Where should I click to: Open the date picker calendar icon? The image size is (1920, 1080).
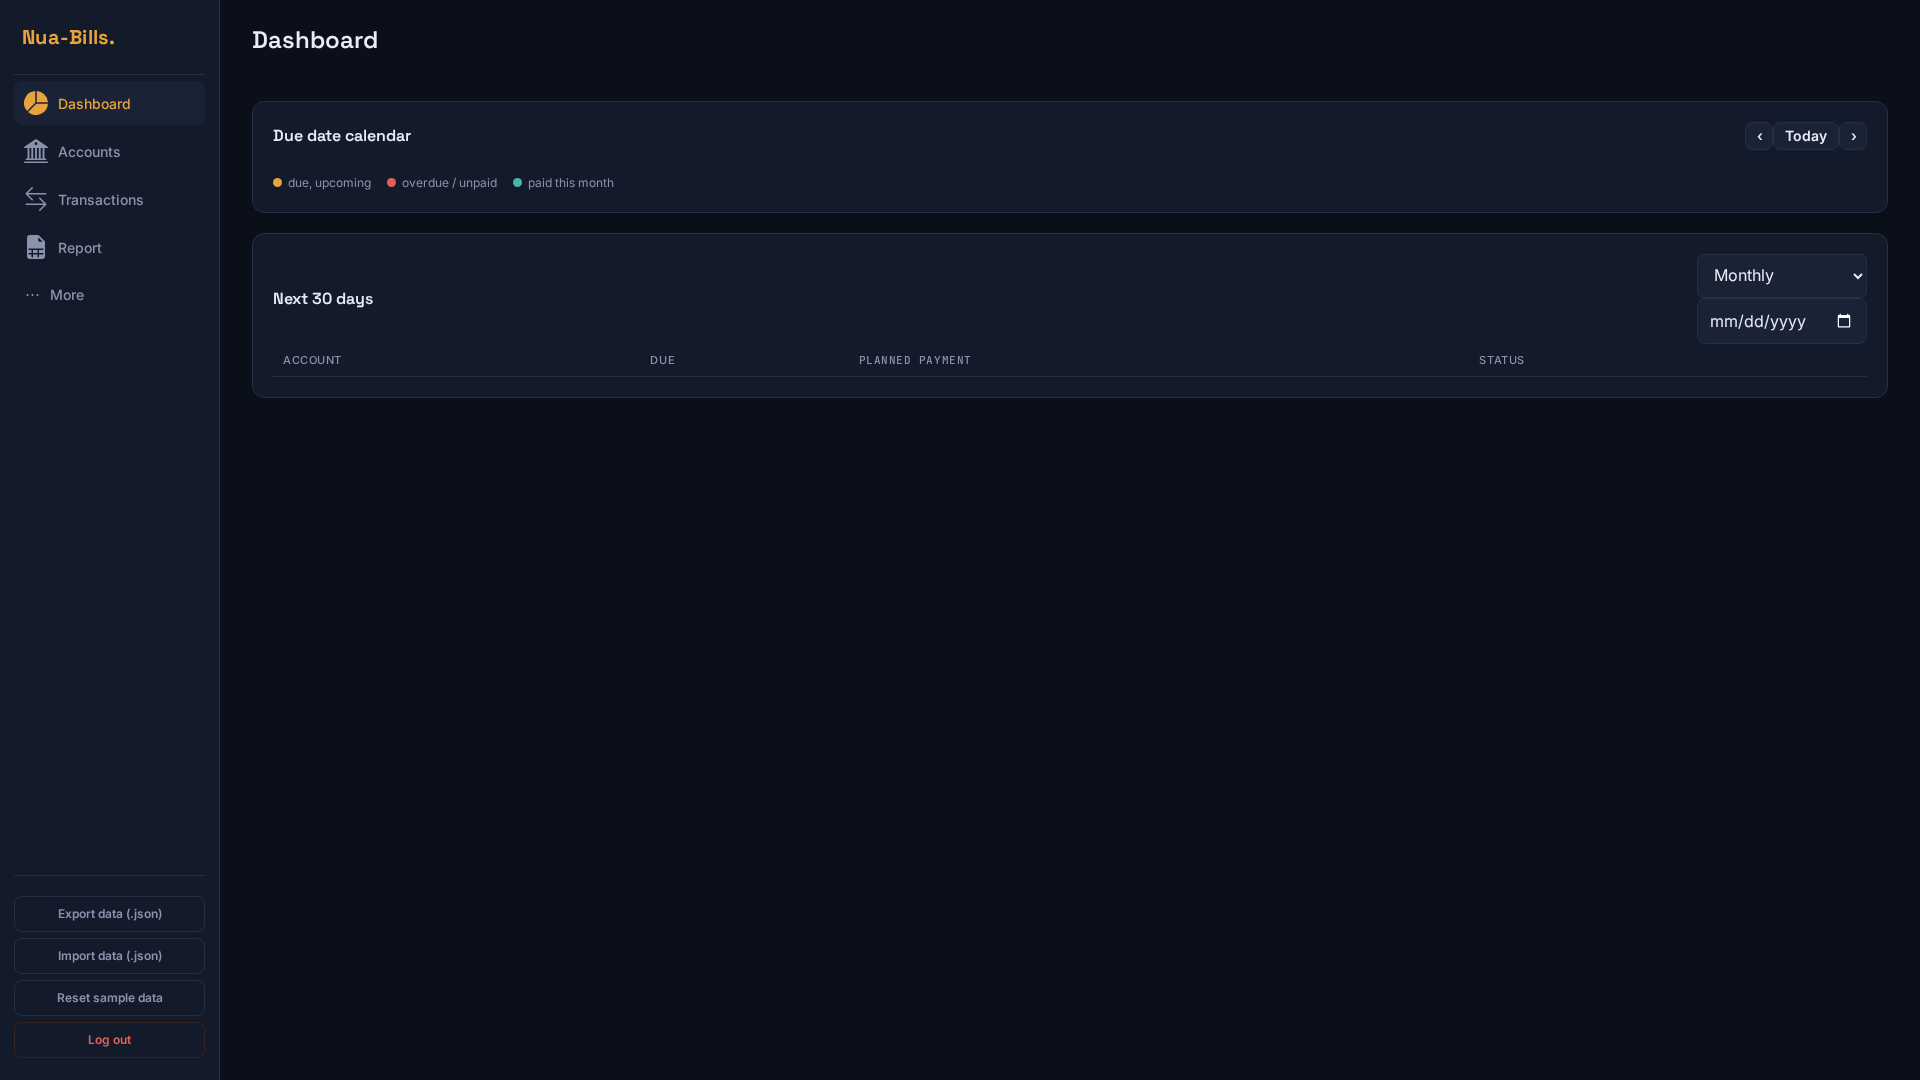click(1844, 321)
